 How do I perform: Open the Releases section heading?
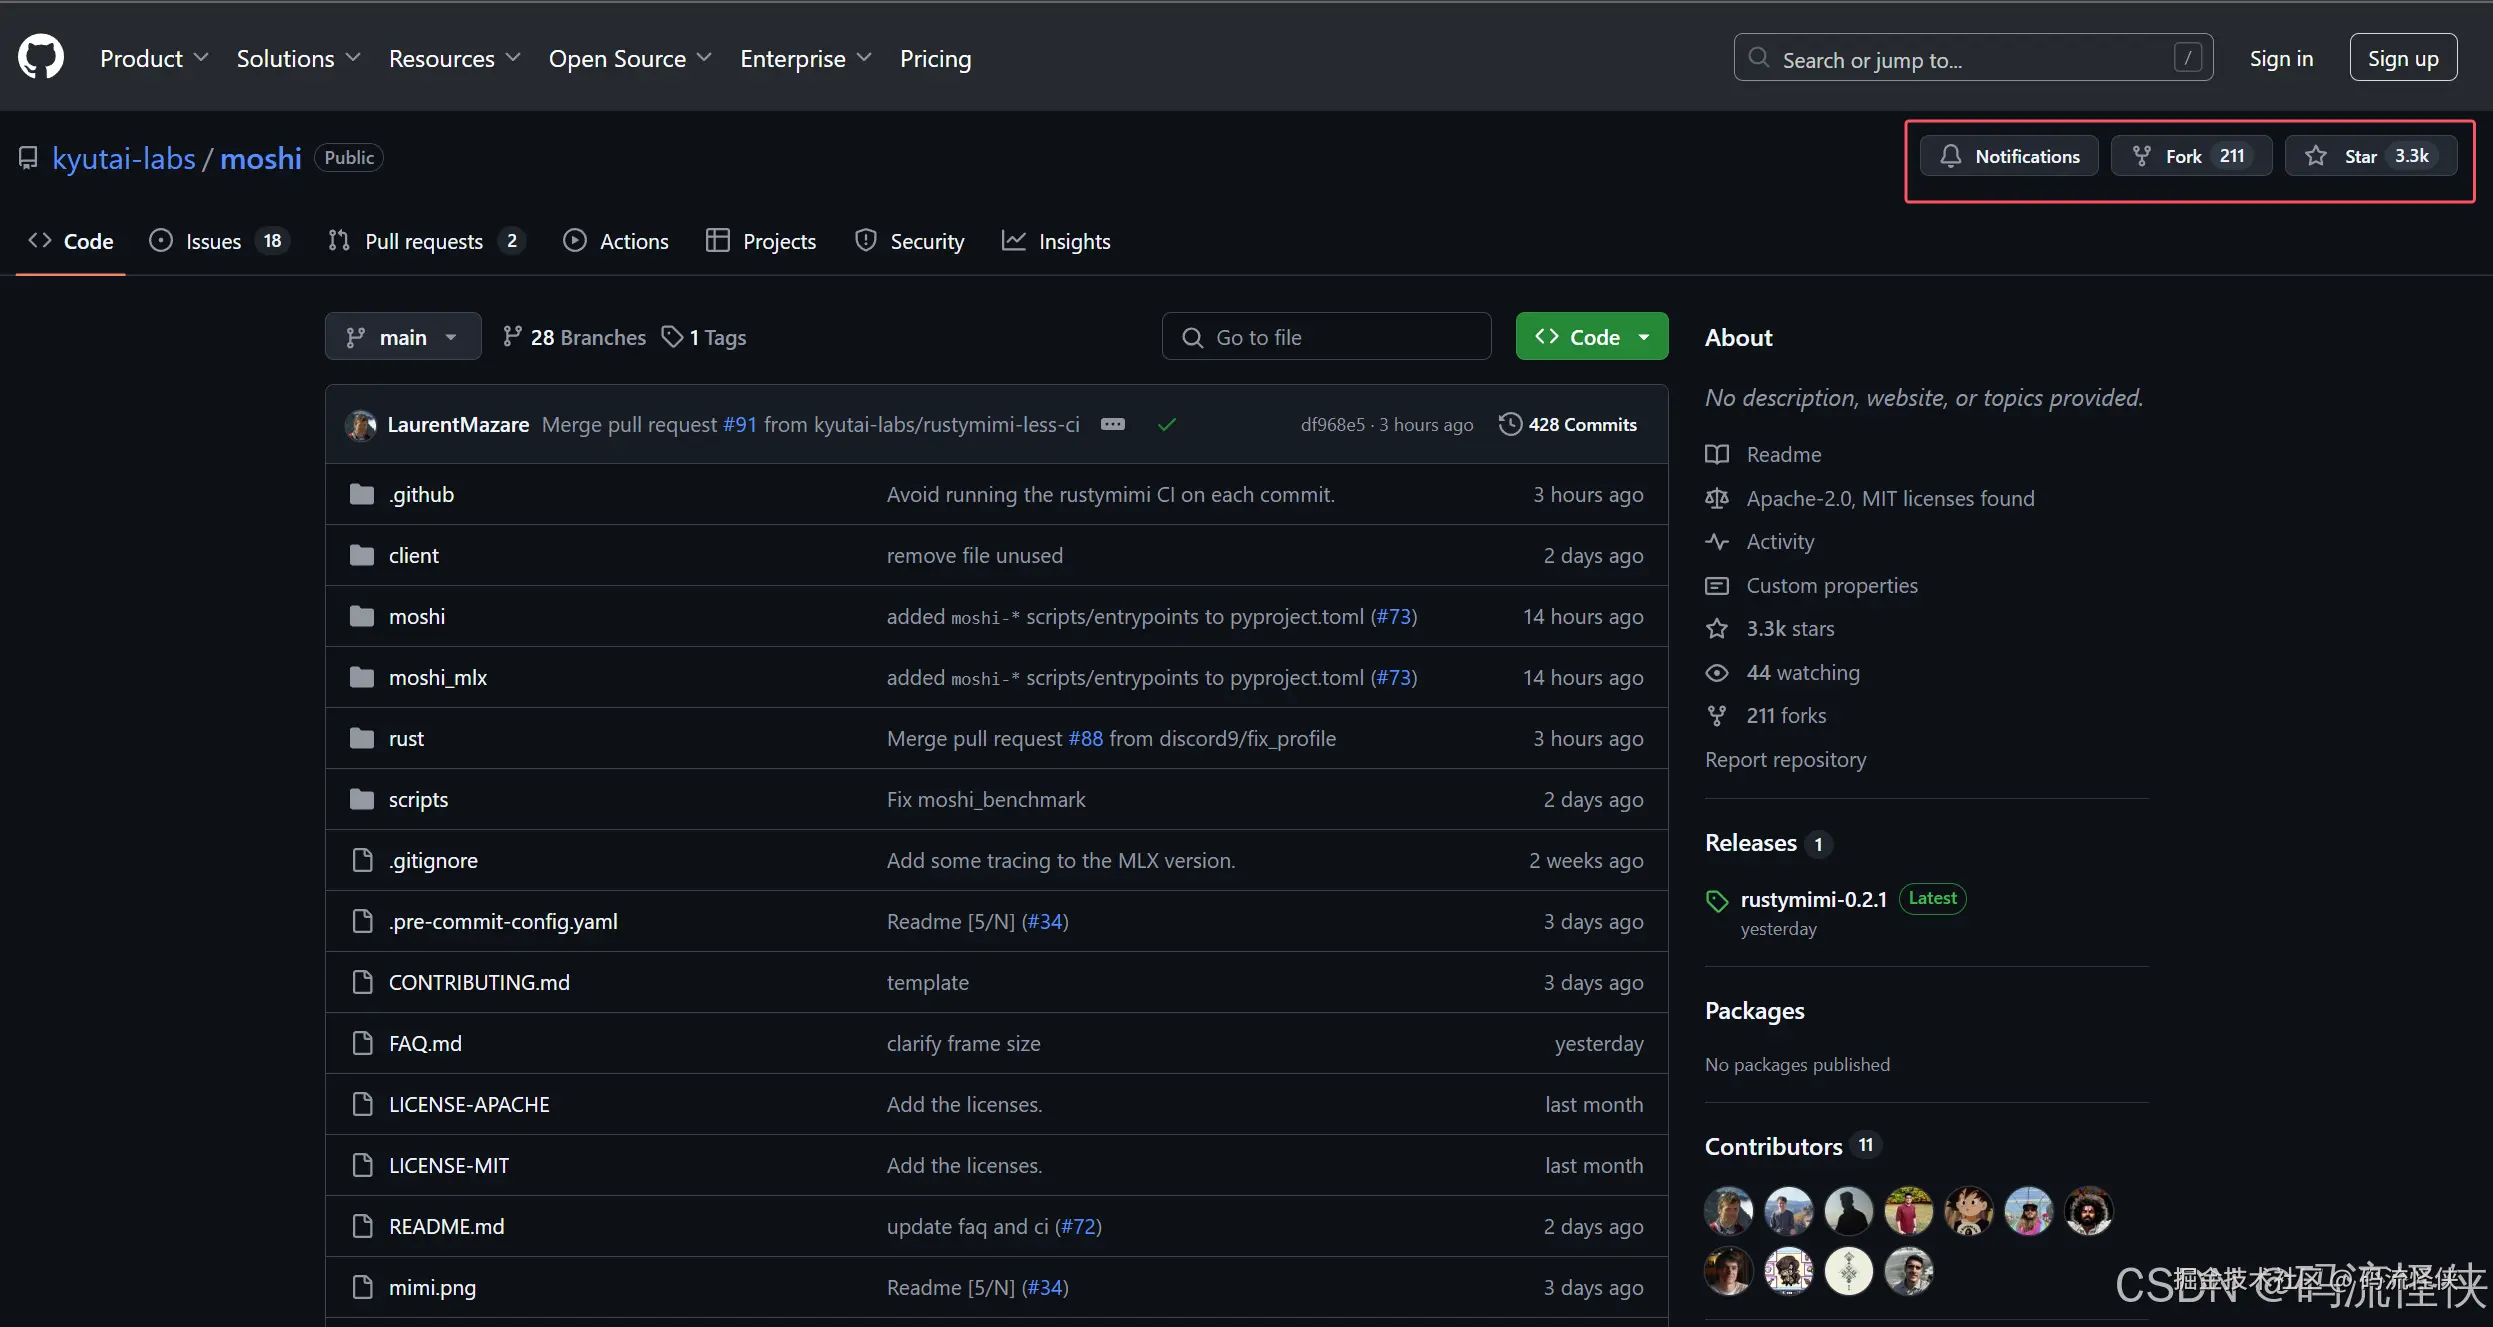[x=1750, y=843]
